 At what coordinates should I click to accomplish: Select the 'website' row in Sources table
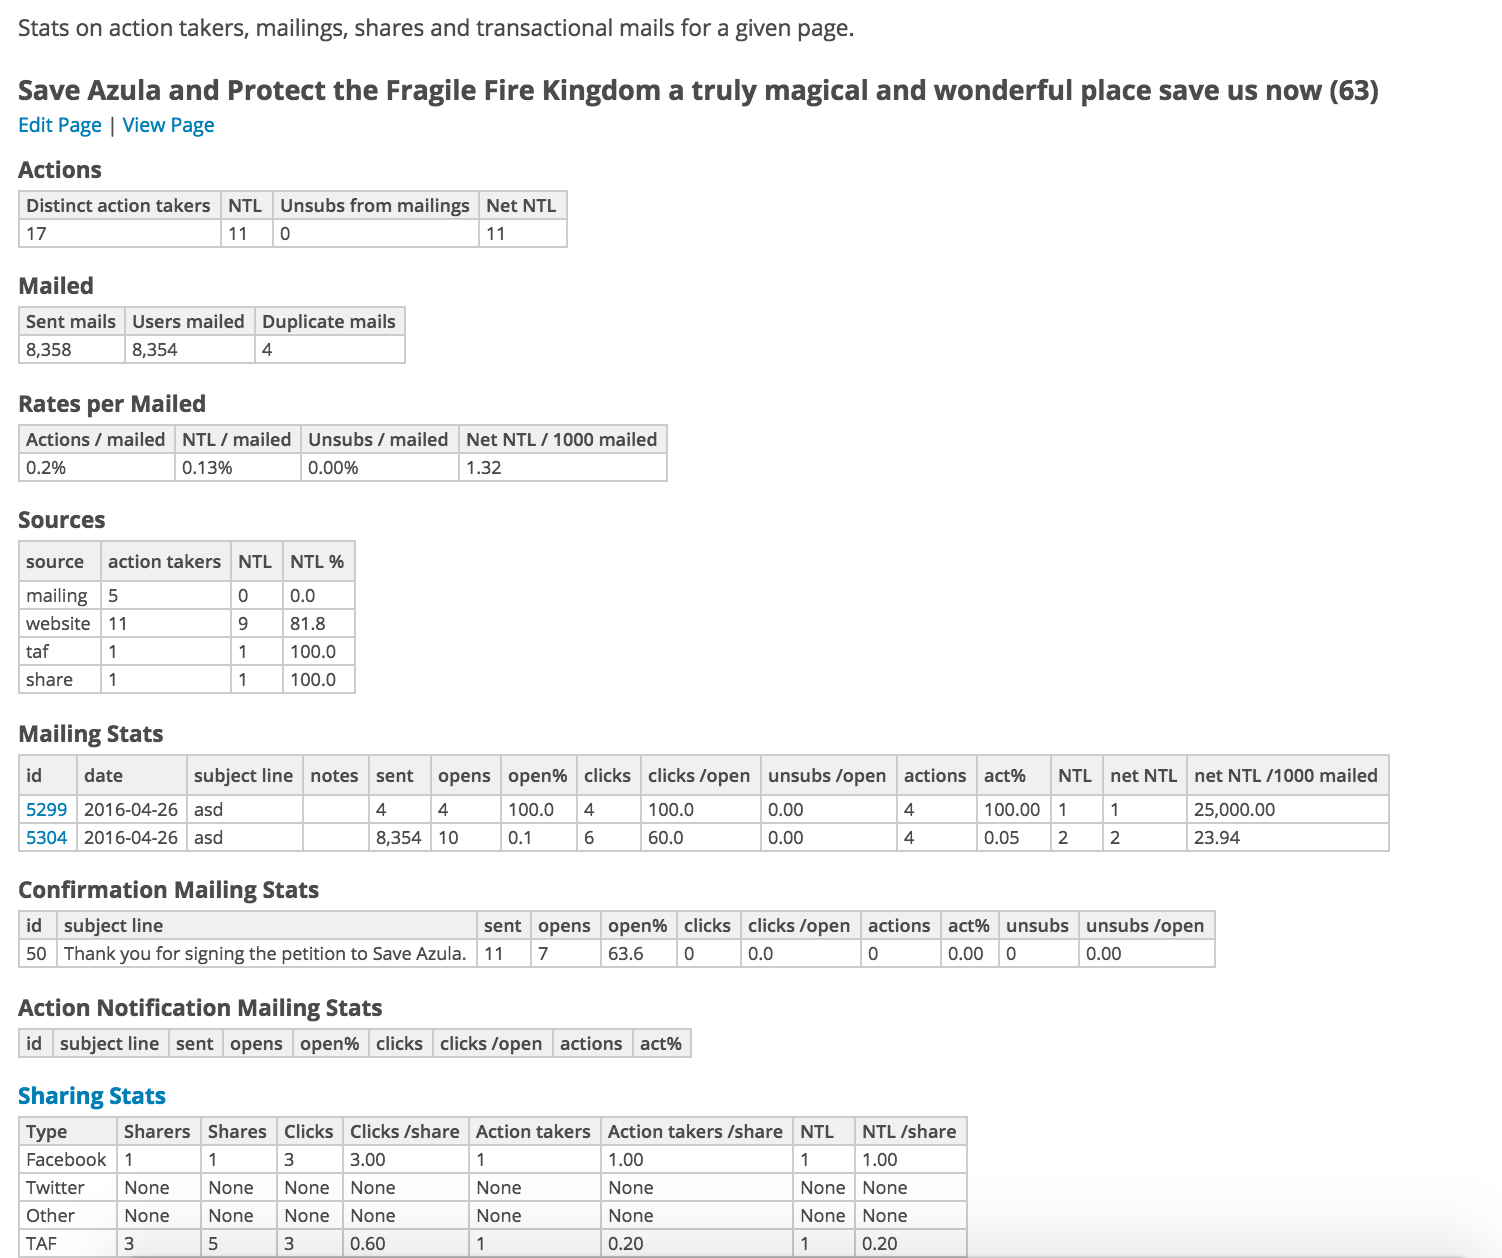[x=58, y=623]
